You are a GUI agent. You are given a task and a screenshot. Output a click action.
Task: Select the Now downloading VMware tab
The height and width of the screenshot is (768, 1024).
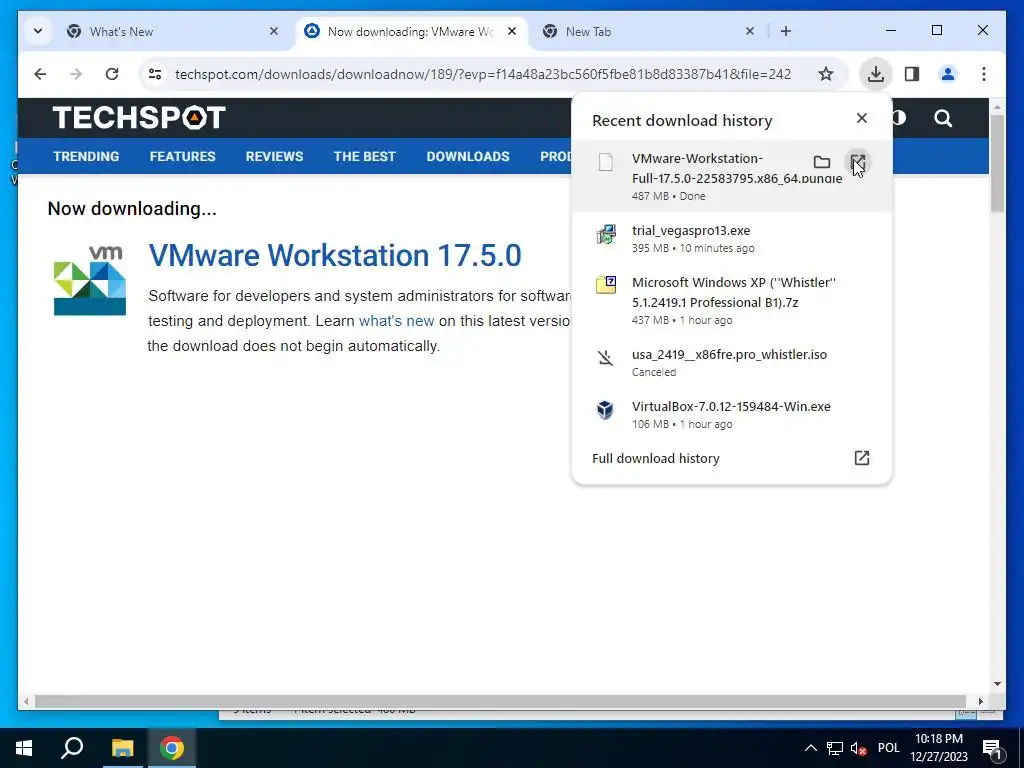(x=411, y=31)
